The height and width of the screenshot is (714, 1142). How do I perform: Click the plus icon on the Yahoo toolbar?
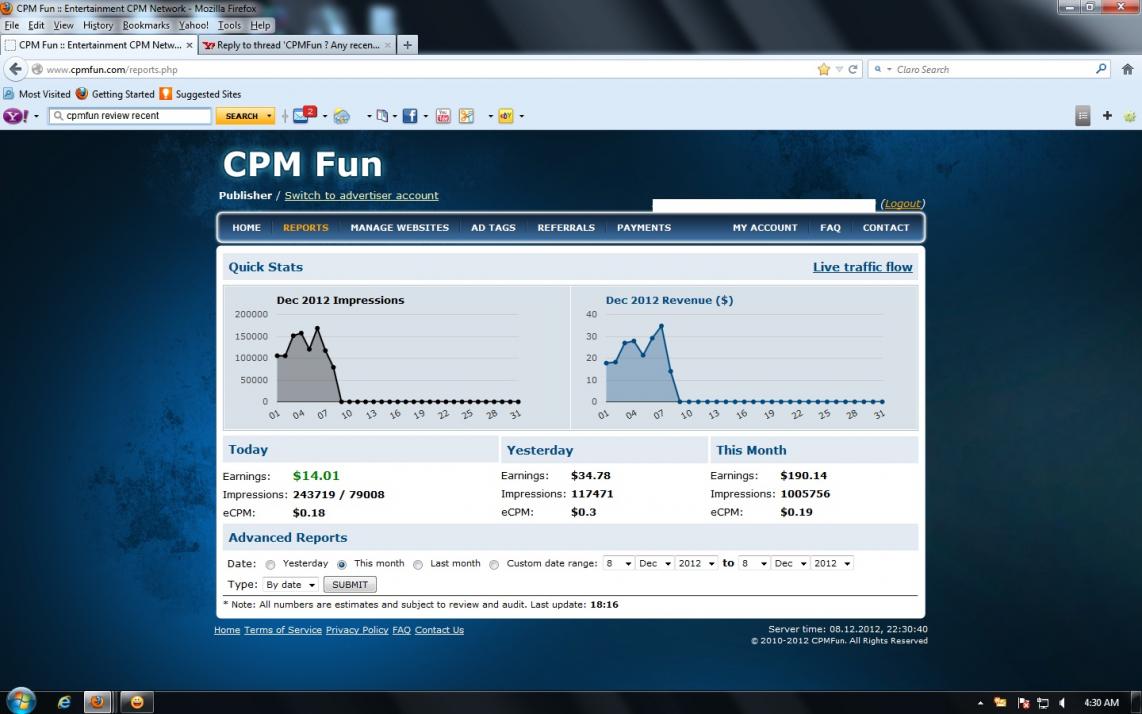[1107, 115]
